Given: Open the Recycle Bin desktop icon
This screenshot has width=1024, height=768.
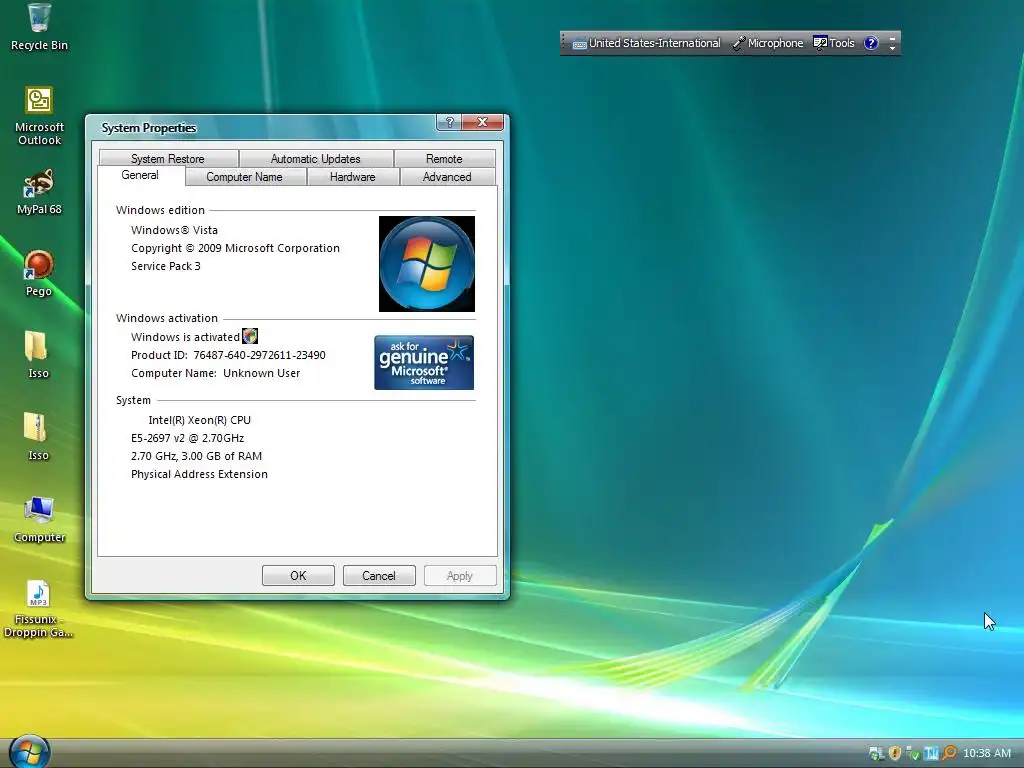Looking at the screenshot, I should [39, 26].
